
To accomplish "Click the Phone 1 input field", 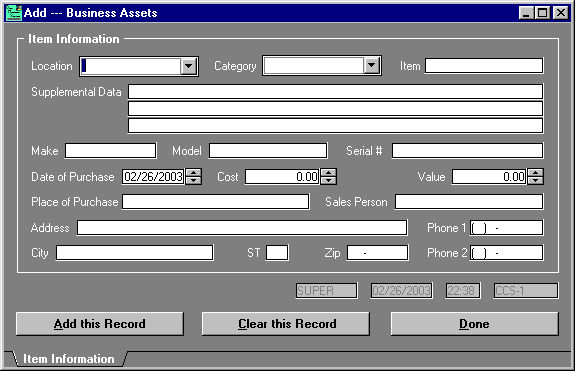I will [506, 228].
